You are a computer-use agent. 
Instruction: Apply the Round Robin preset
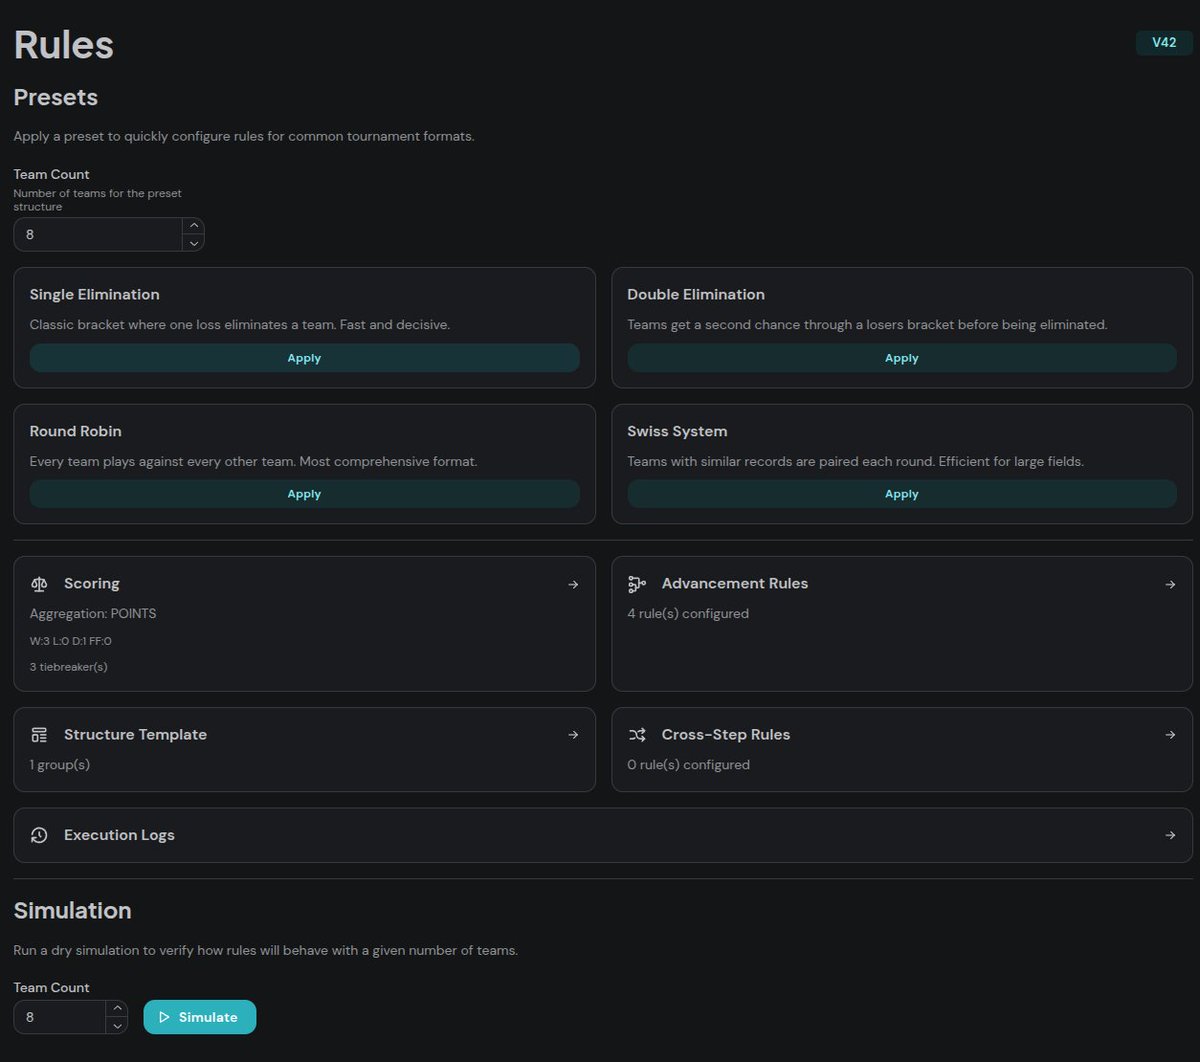pyautogui.click(x=304, y=494)
